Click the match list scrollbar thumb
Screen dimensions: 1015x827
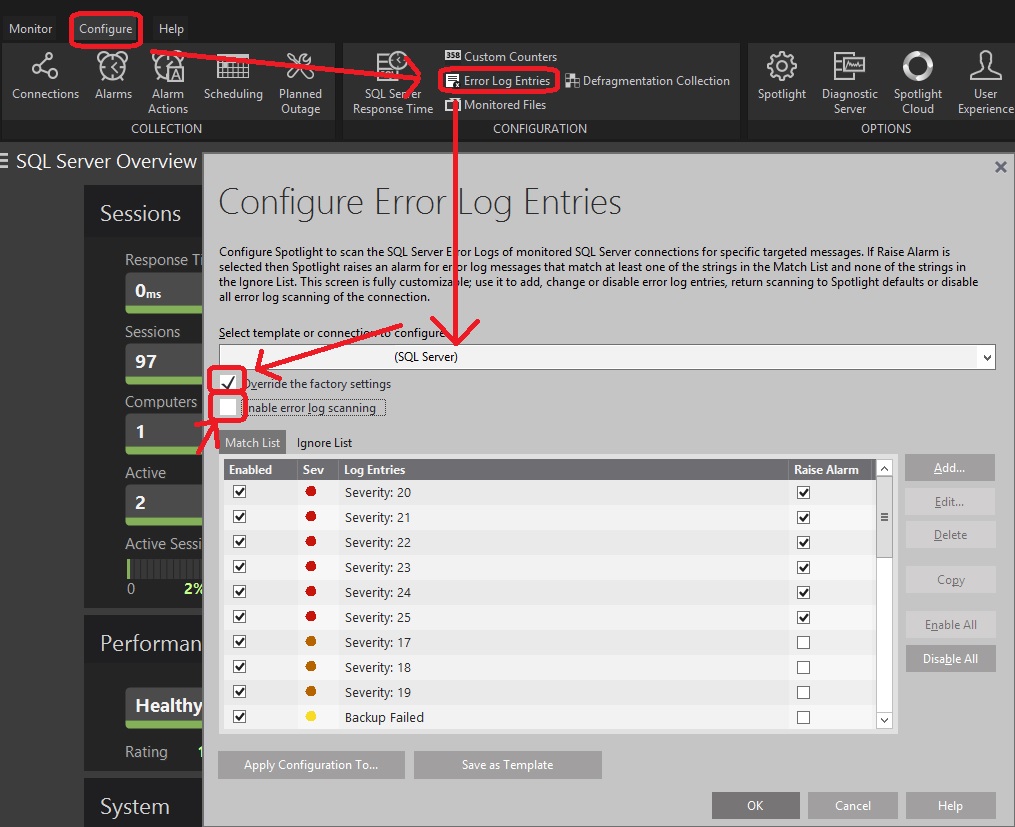pos(884,517)
